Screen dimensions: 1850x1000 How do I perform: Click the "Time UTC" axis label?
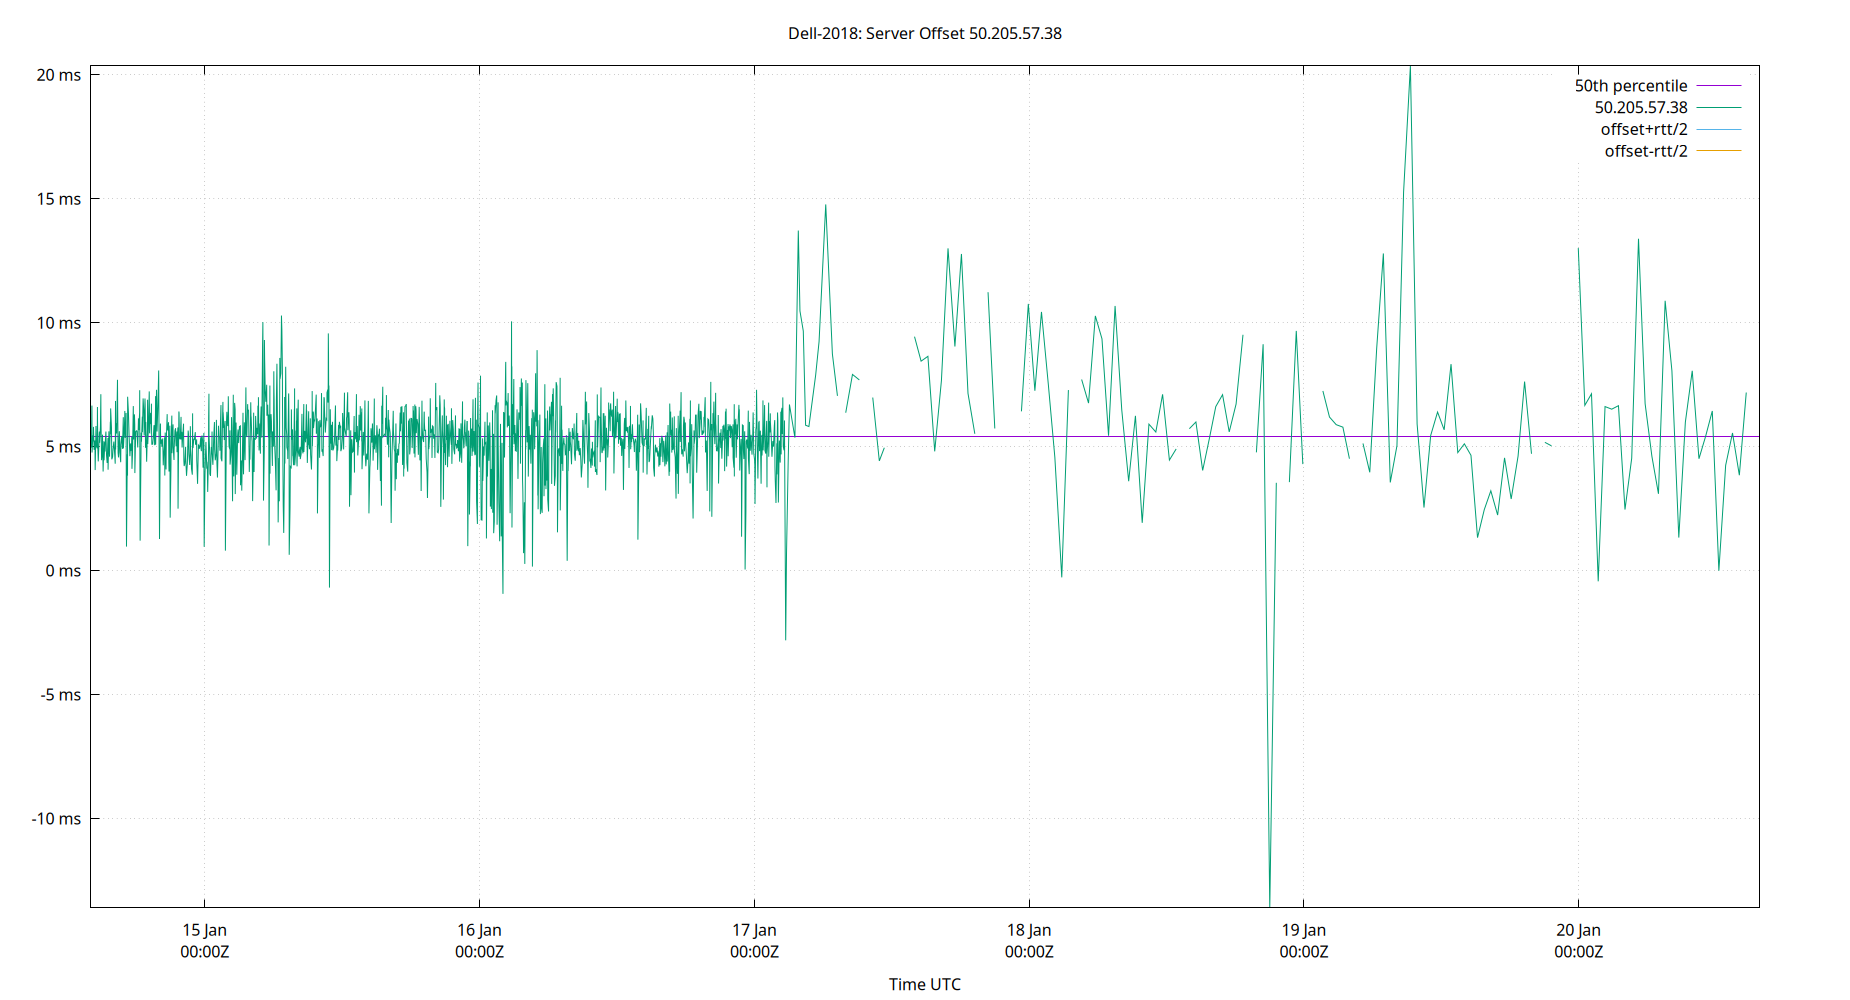pos(925,984)
